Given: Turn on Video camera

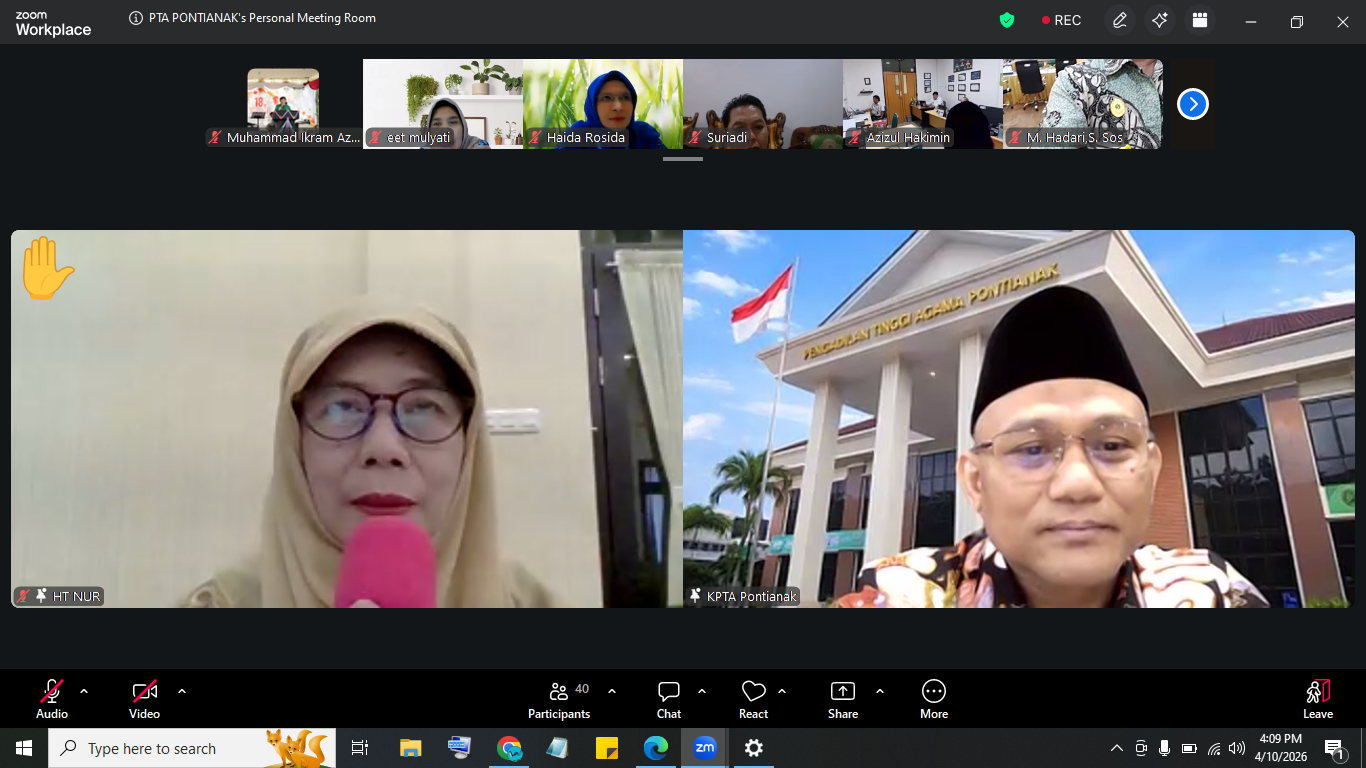Looking at the screenshot, I should click(145, 699).
